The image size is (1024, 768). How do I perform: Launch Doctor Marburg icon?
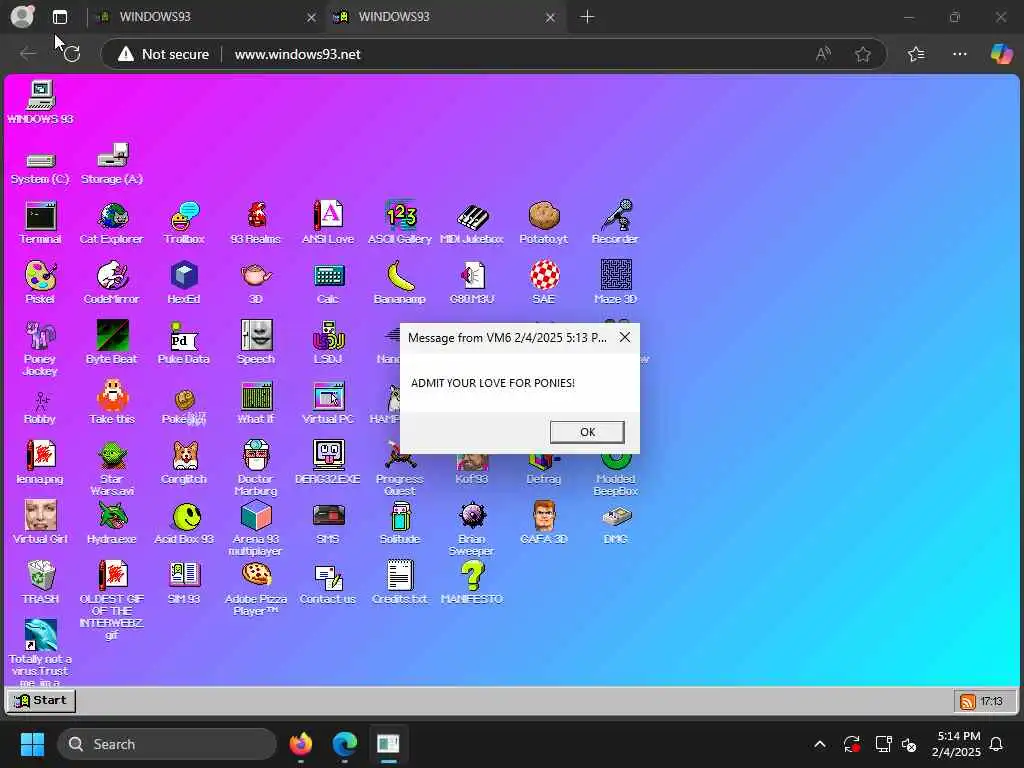256,468
